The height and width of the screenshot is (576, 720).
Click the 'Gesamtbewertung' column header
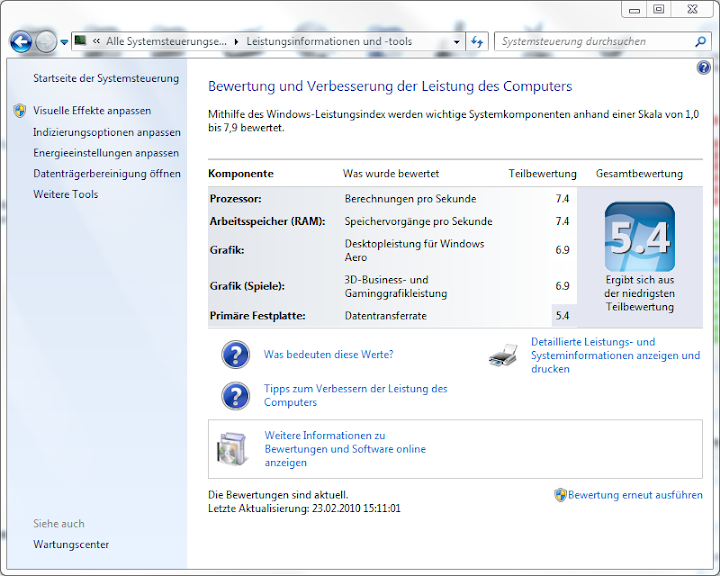pyautogui.click(x=639, y=174)
